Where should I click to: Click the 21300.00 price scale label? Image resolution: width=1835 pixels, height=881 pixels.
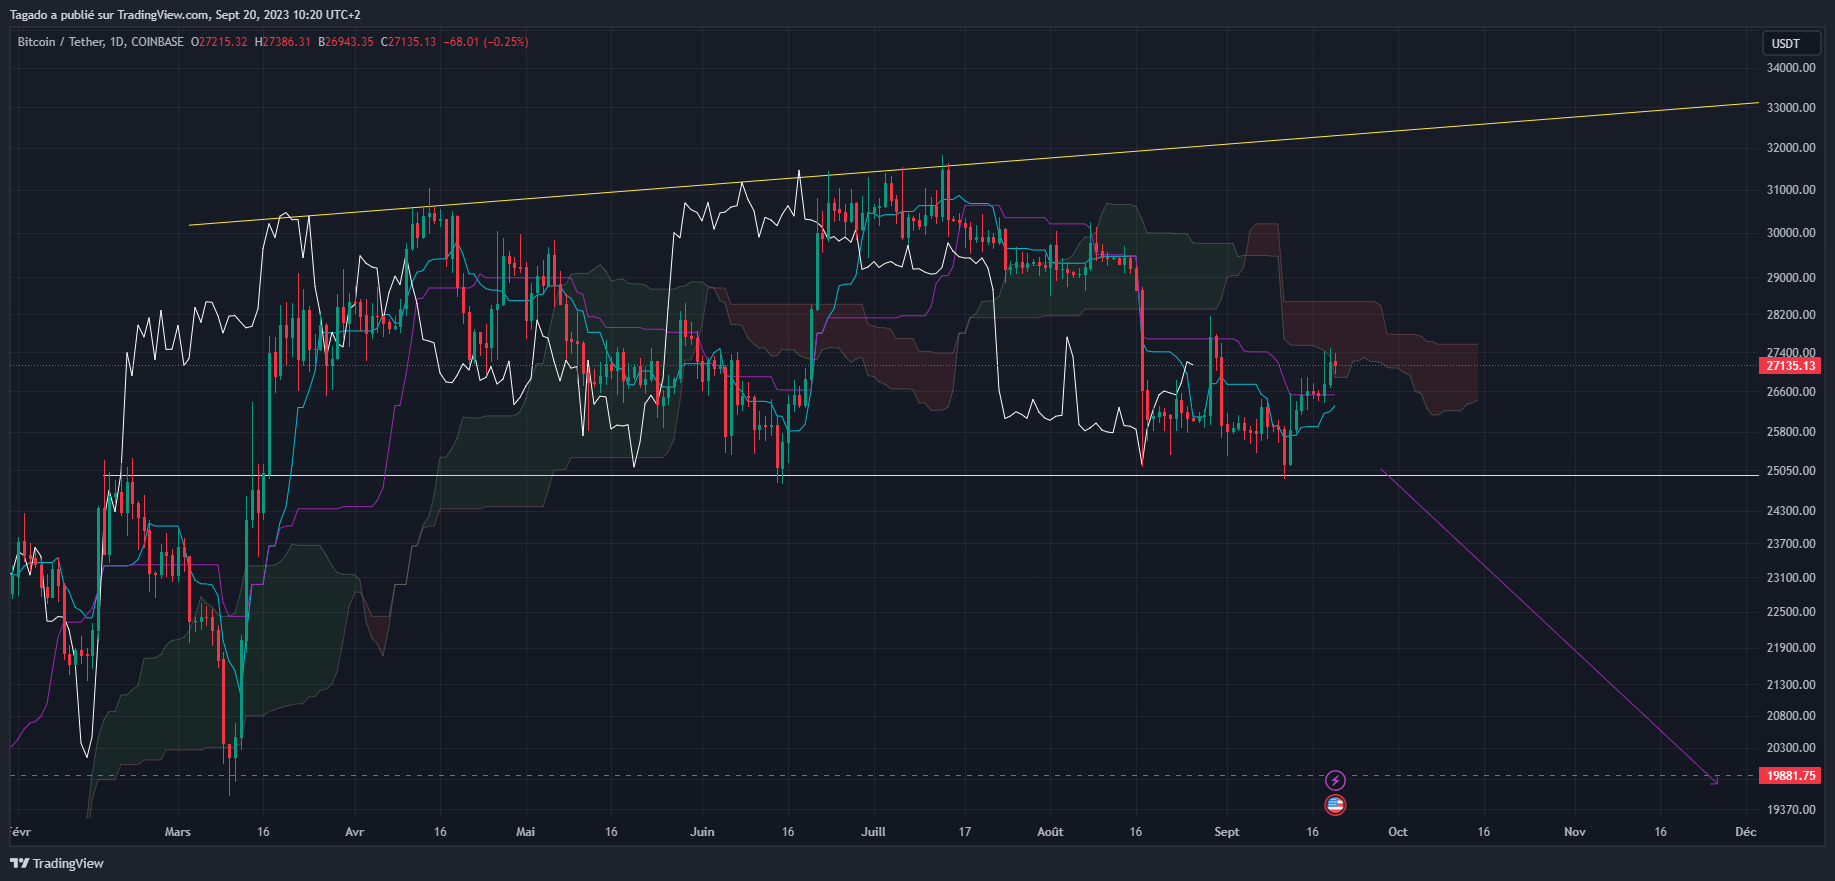(1791, 685)
